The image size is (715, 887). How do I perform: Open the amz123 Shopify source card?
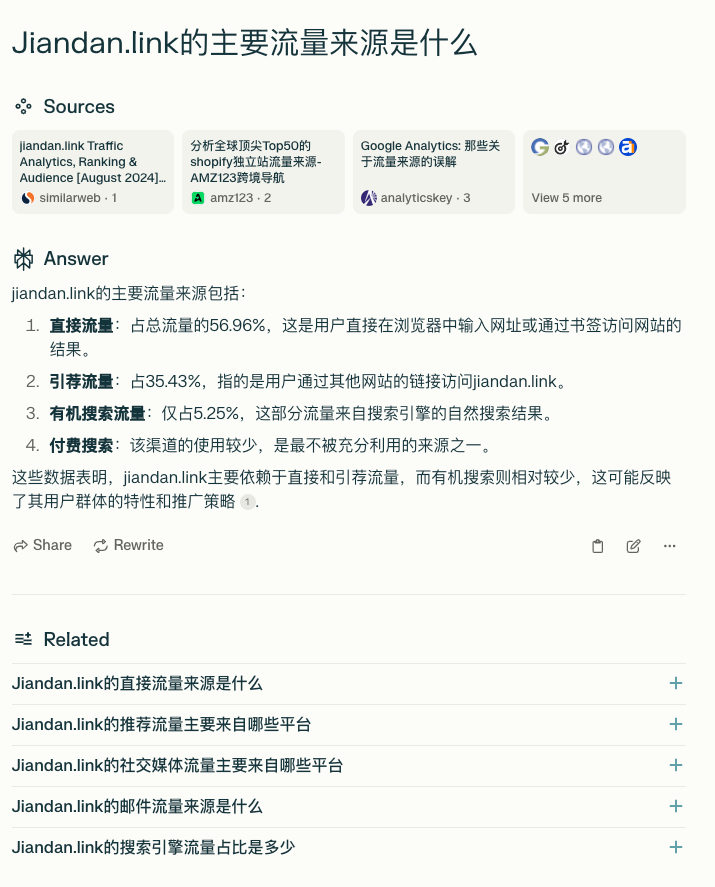pos(263,172)
